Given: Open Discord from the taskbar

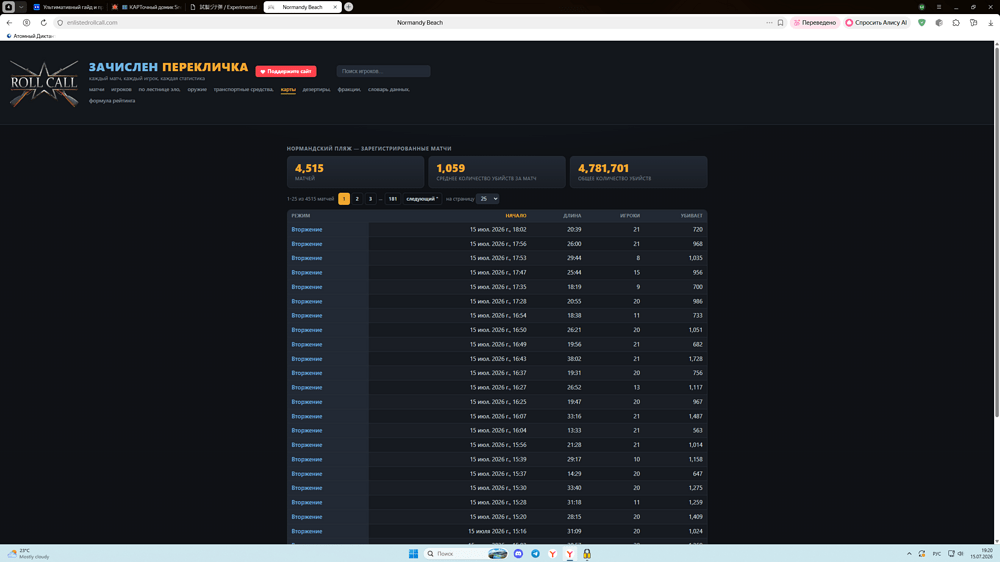Looking at the screenshot, I should pos(518,554).
